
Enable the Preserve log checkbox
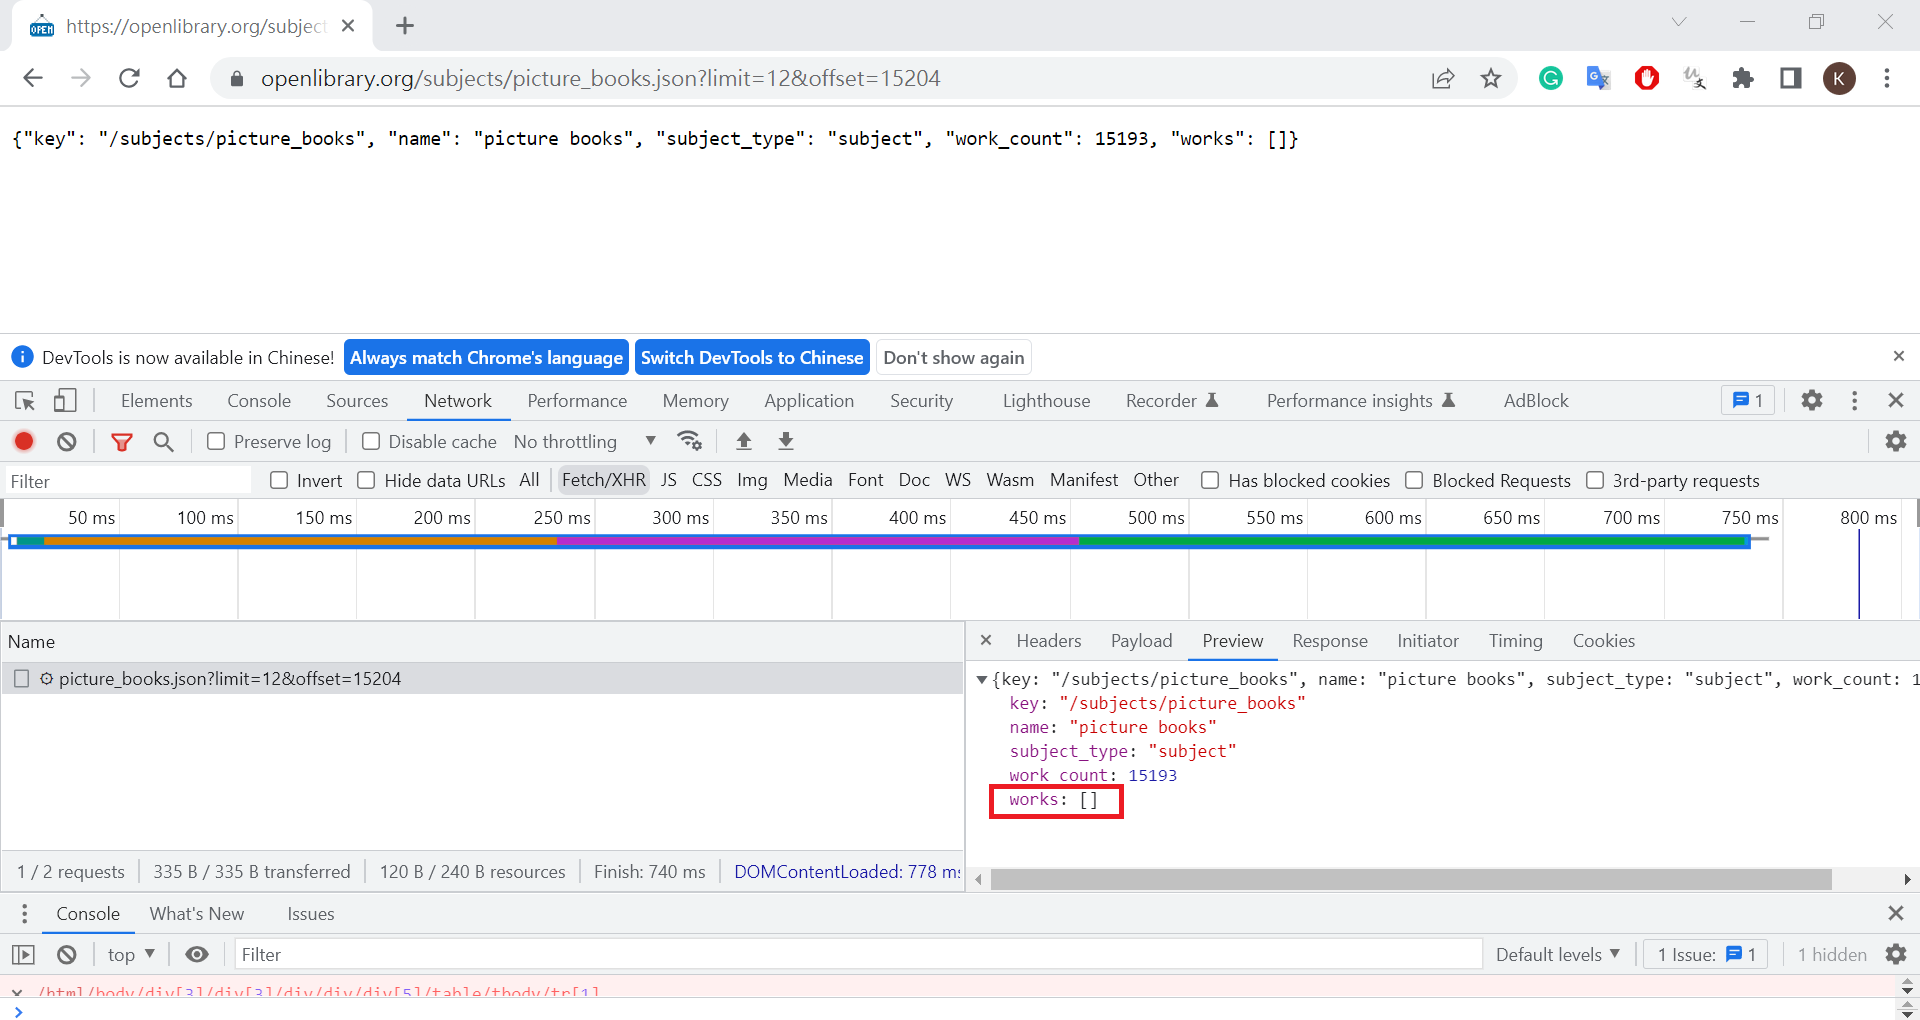click(216, 441)
